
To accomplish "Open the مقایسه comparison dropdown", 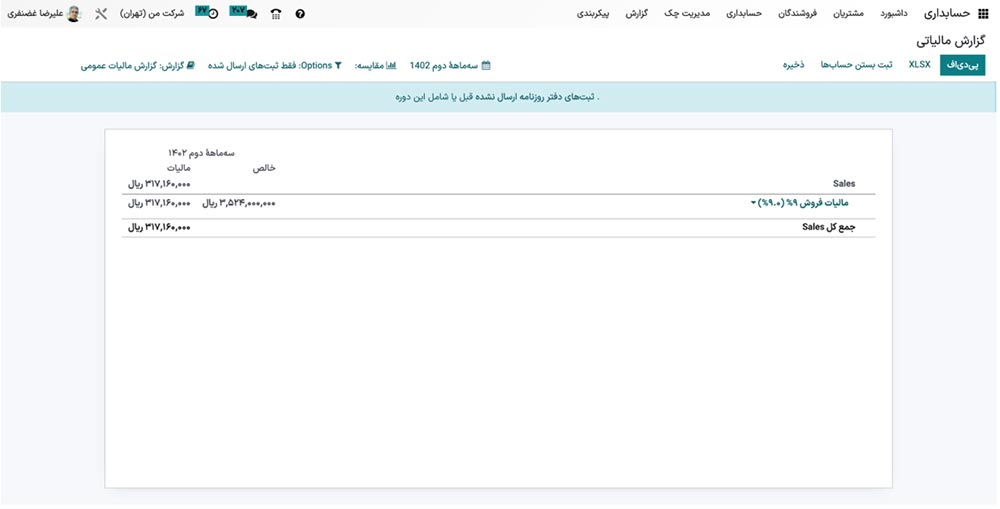I will tap(376, 65).
